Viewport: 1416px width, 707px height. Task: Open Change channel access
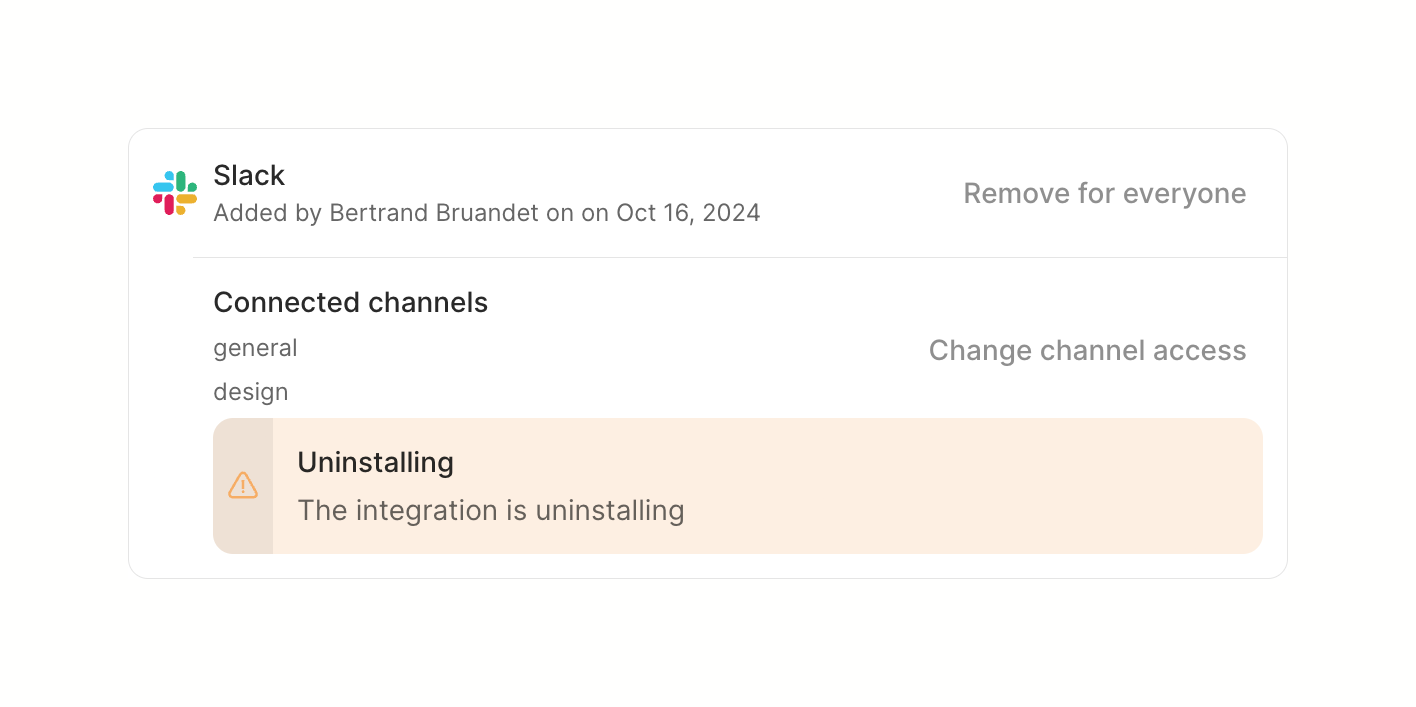[x=1087, y=351]
